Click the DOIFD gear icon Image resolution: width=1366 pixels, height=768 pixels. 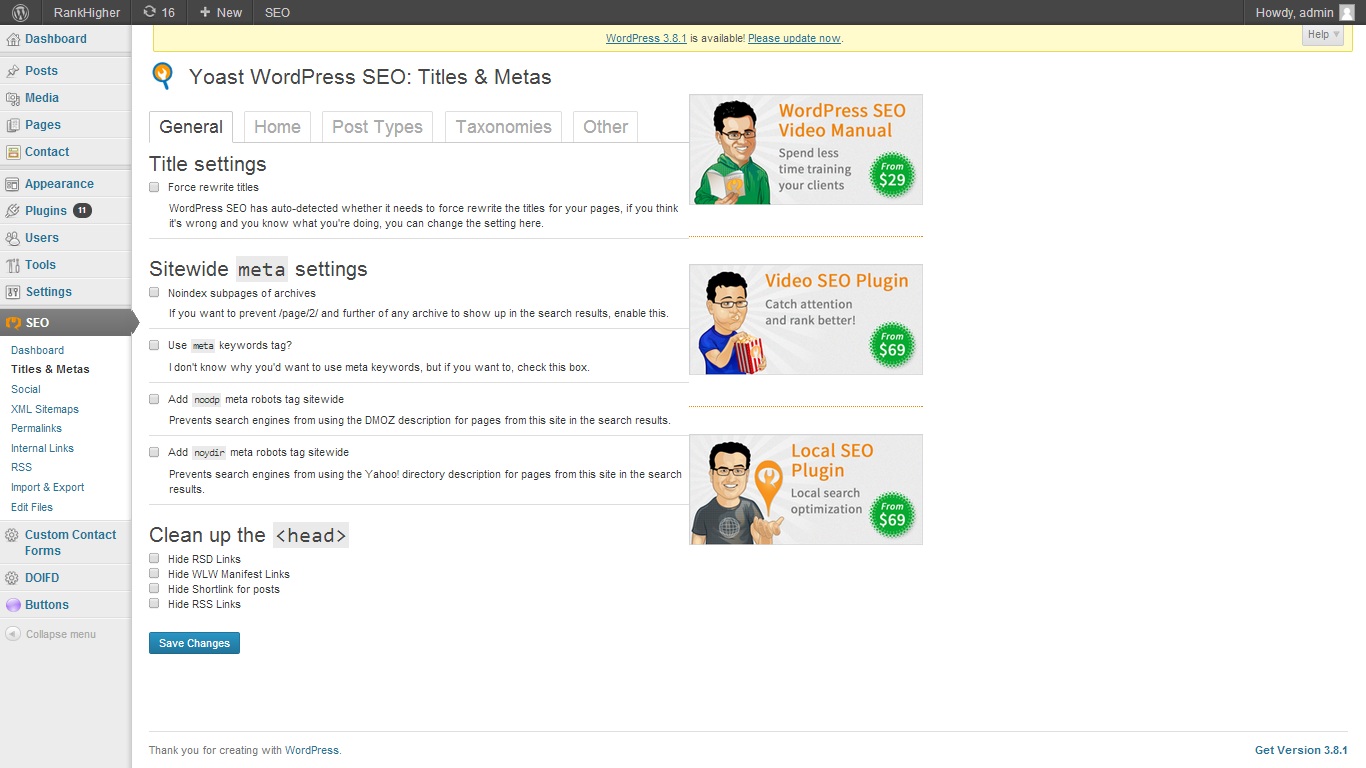[13, 578]
